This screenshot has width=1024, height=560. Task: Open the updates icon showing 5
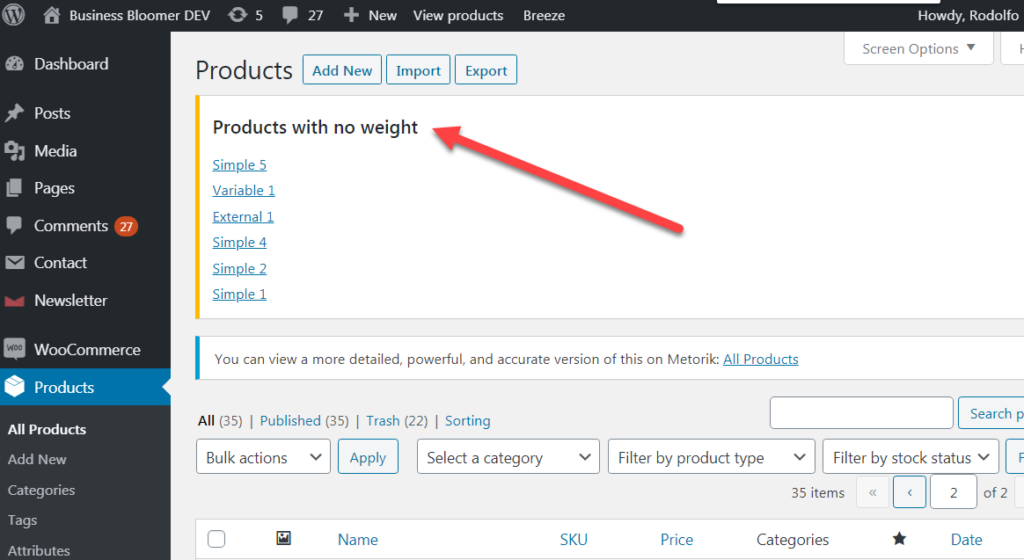(x=238, y=15)
